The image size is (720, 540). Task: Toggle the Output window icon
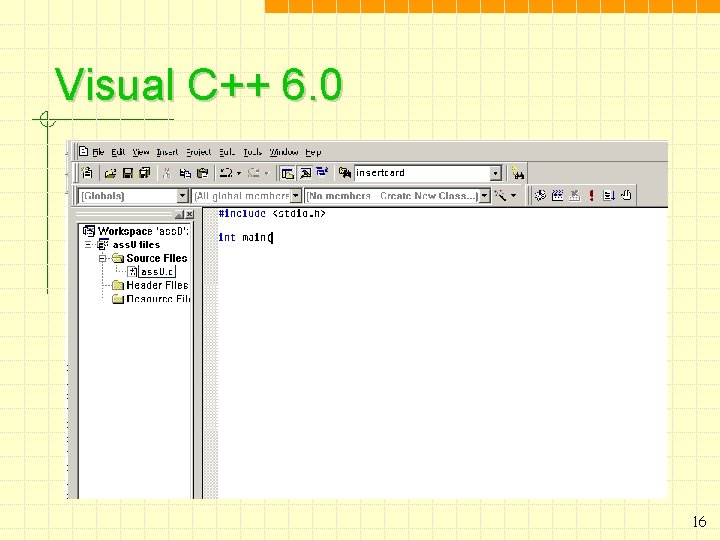[x=305, y=173]
